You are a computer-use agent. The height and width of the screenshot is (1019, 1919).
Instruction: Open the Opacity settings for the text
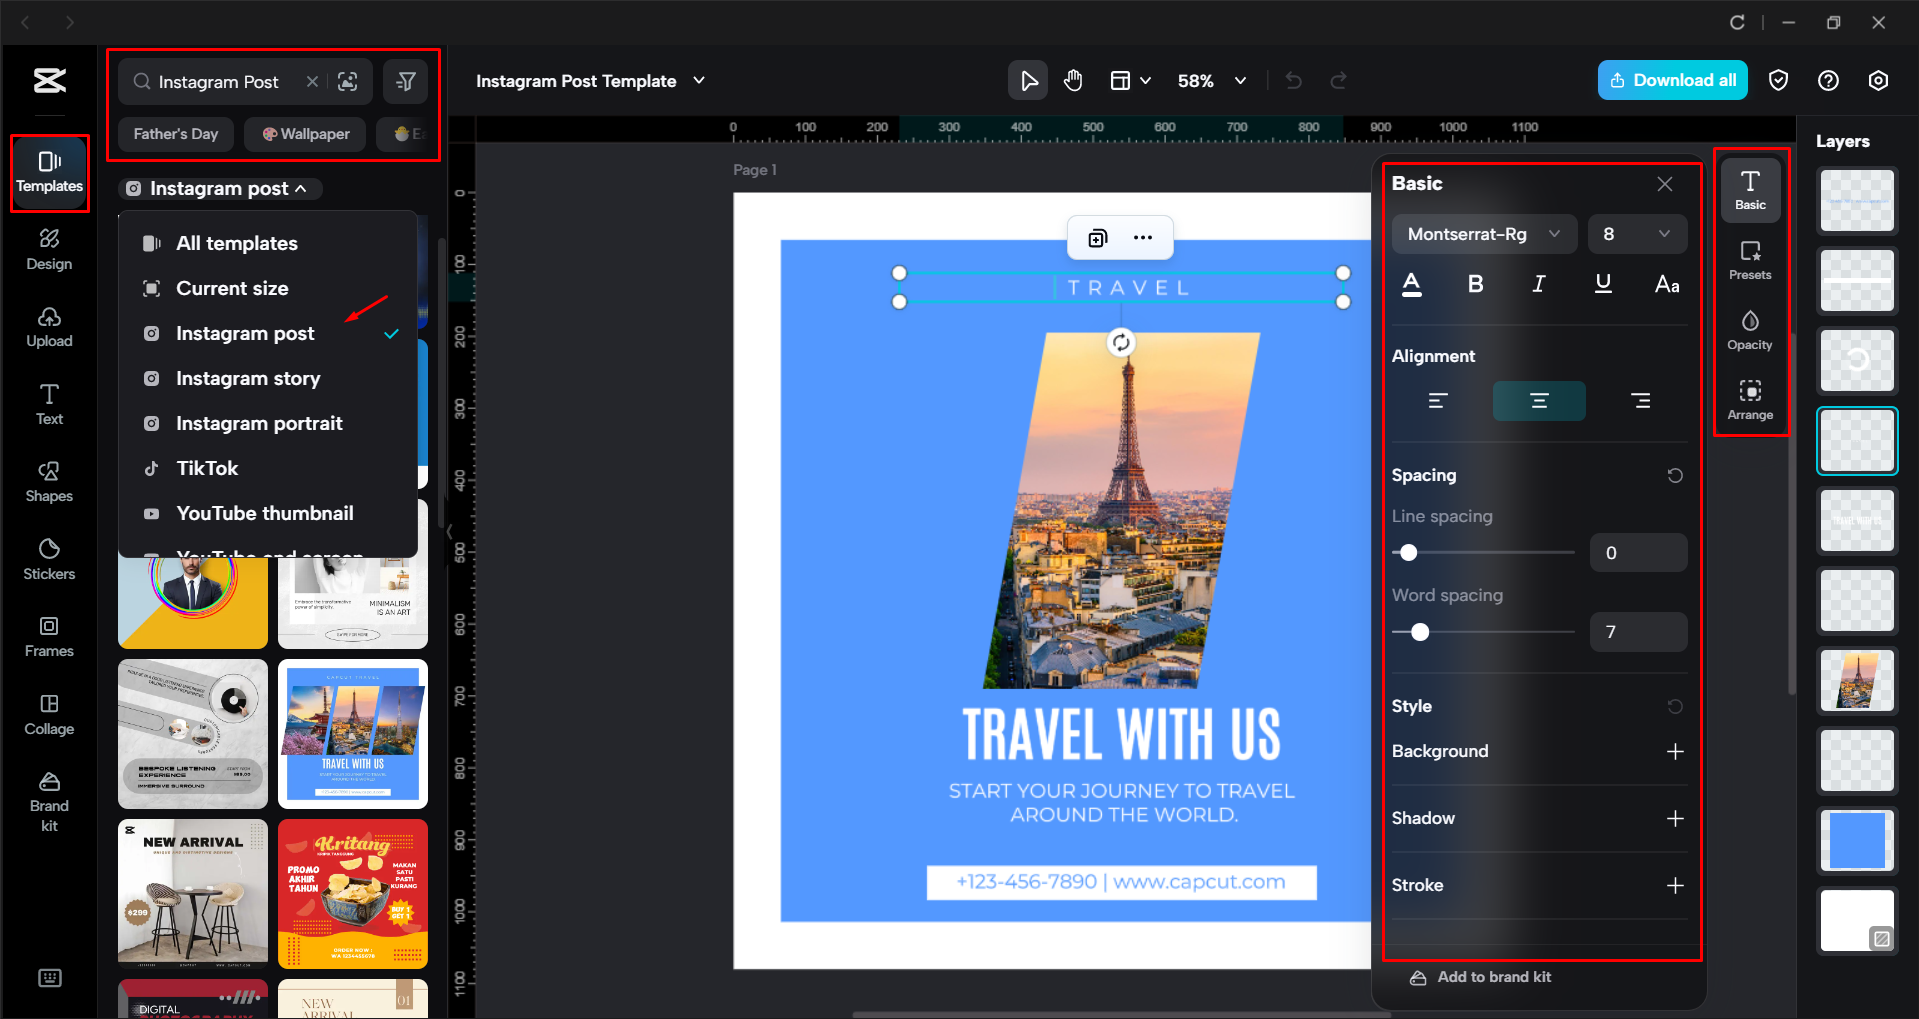pyautogui.click(x=1750, y=330)
